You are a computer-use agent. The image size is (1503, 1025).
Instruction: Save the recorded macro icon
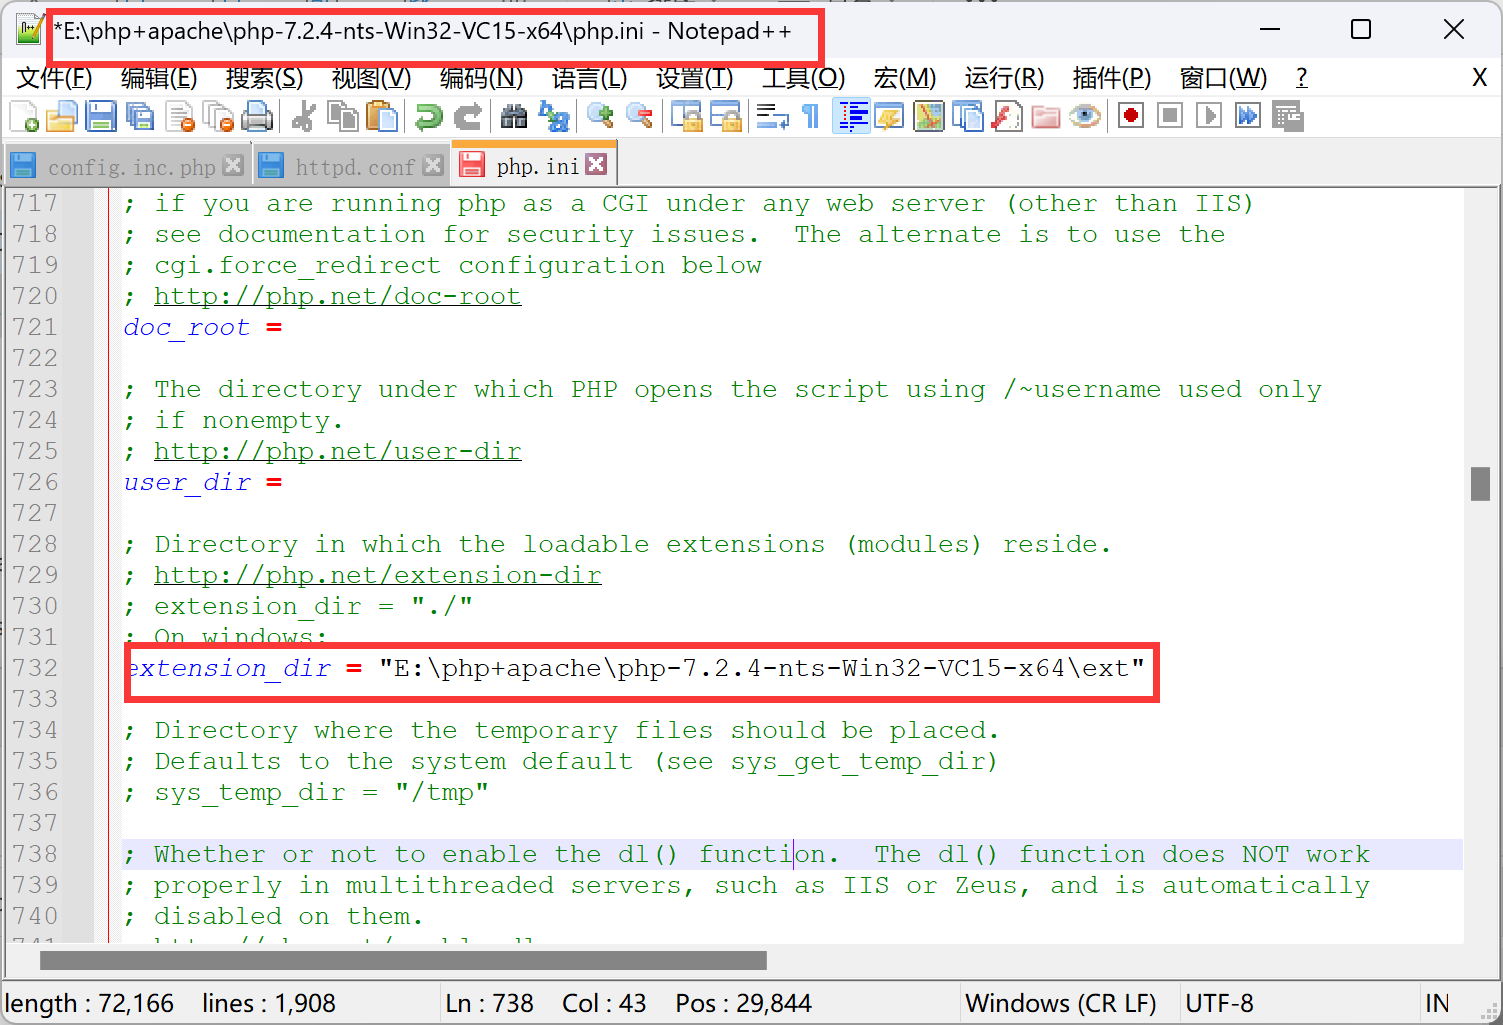click(x=1288, y=117)
